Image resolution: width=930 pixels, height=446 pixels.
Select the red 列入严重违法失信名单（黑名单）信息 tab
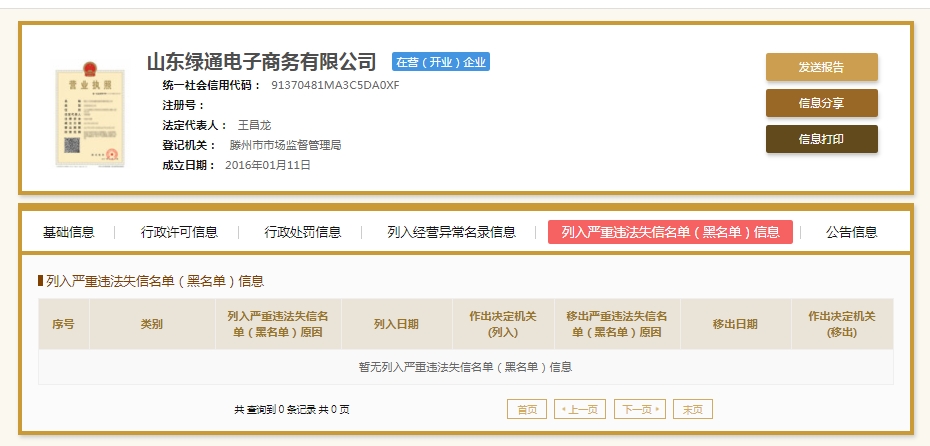670,232
